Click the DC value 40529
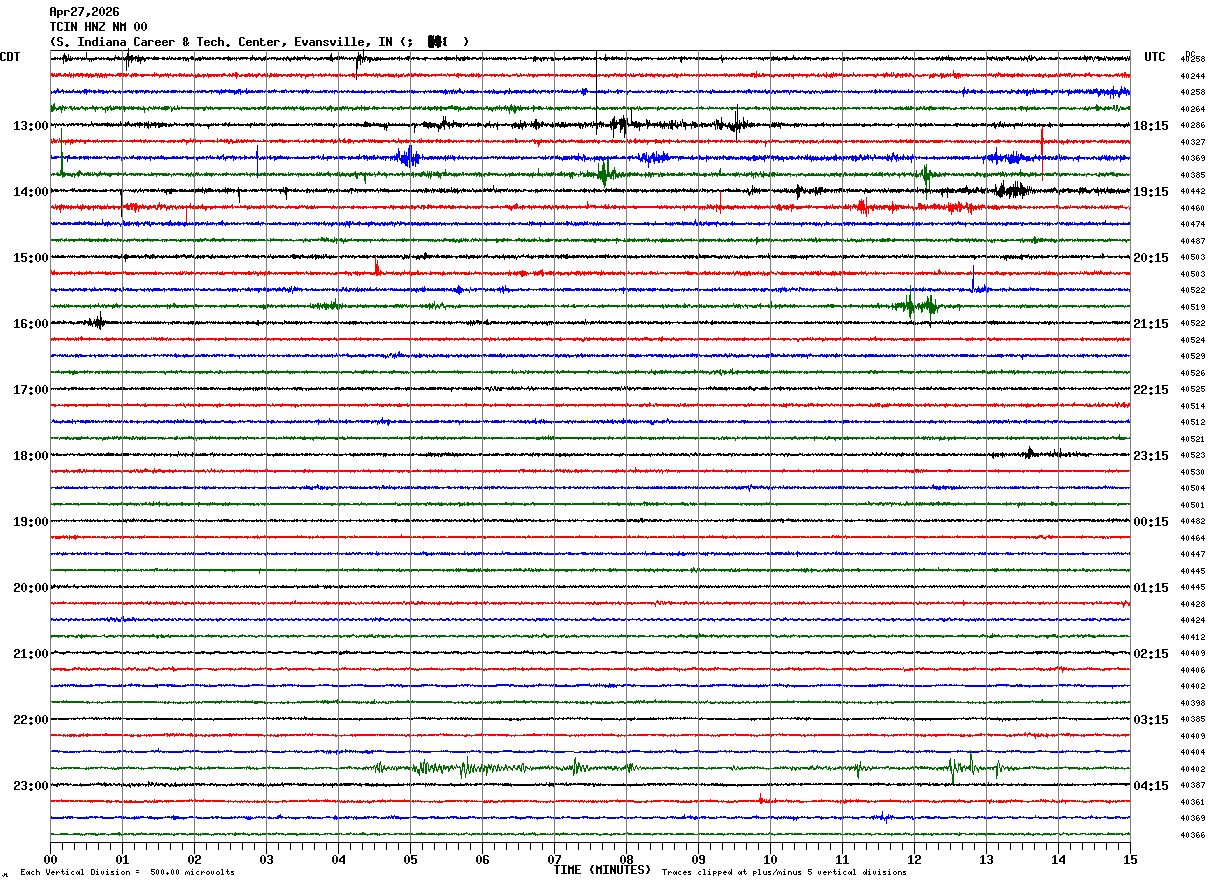This screenshot has height=886, width=1210. pos(1193,356)
